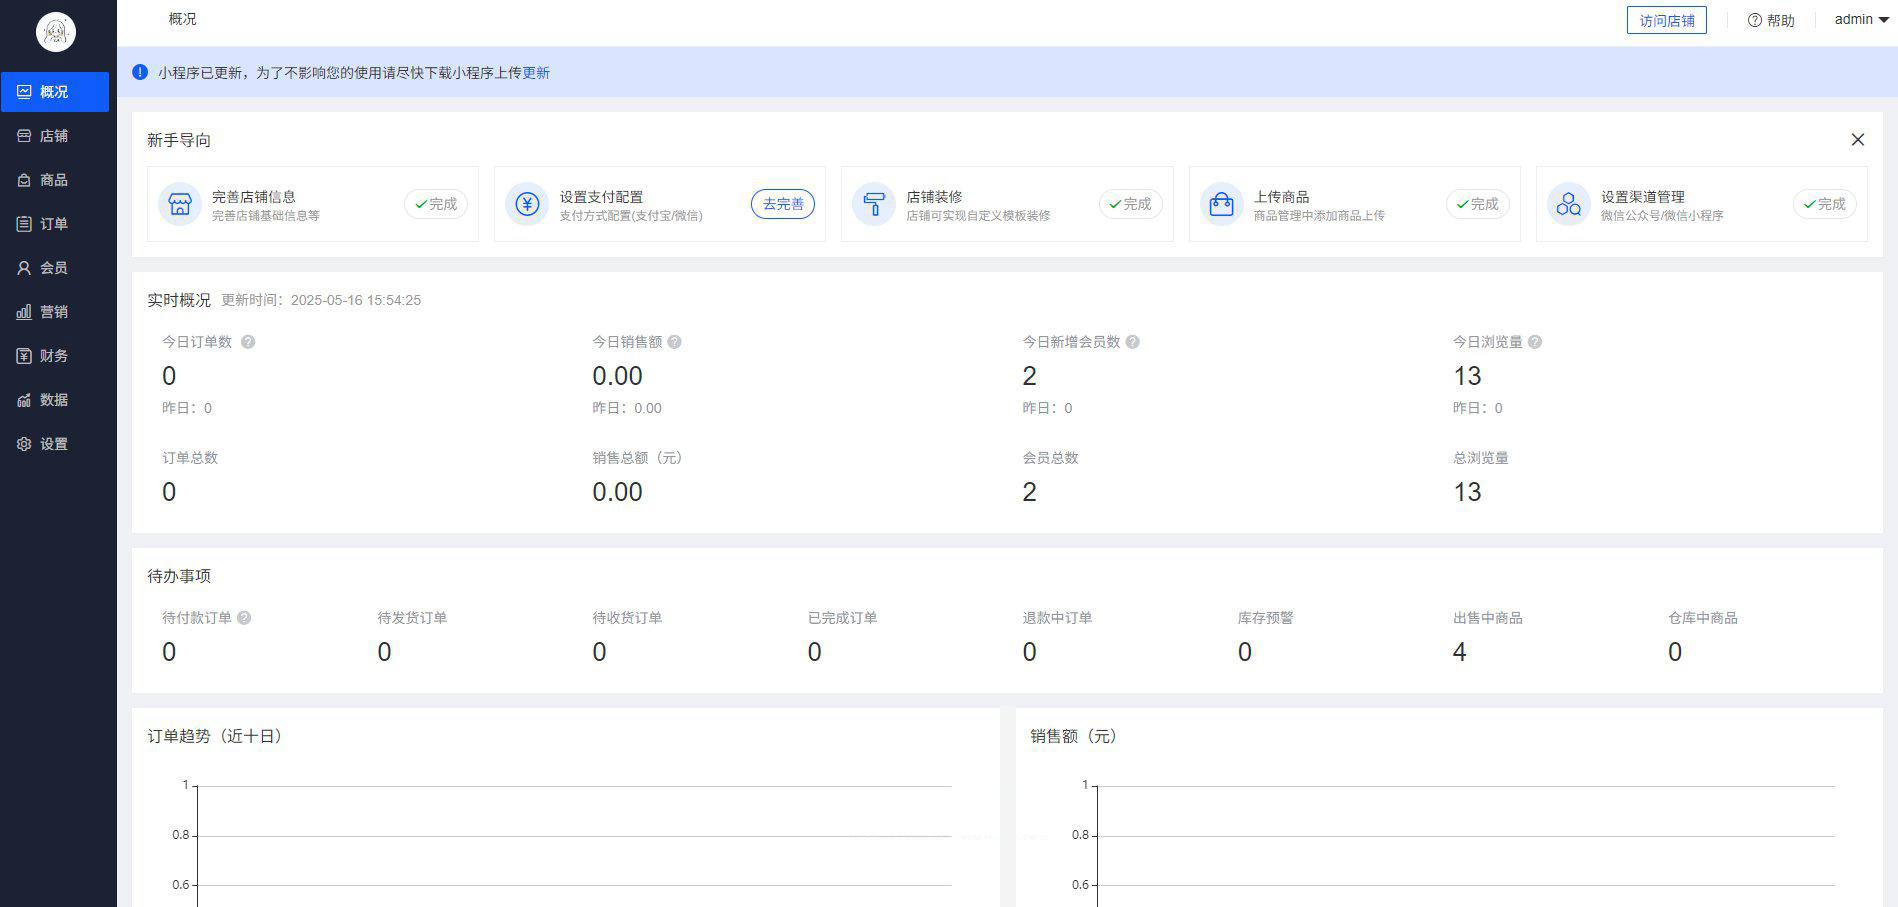Select 营销 from the sidebar

pos(54,312)
